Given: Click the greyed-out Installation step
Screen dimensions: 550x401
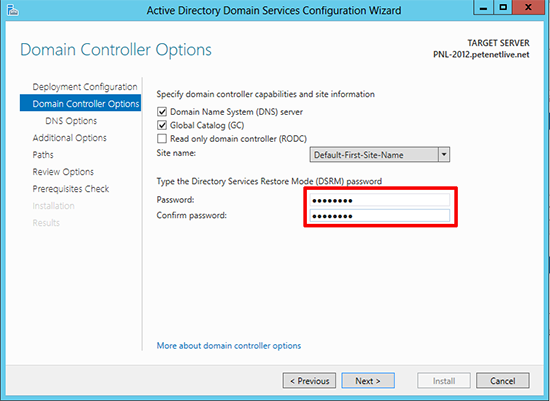Looking at the screenshot, I should [x=53, y=206].
